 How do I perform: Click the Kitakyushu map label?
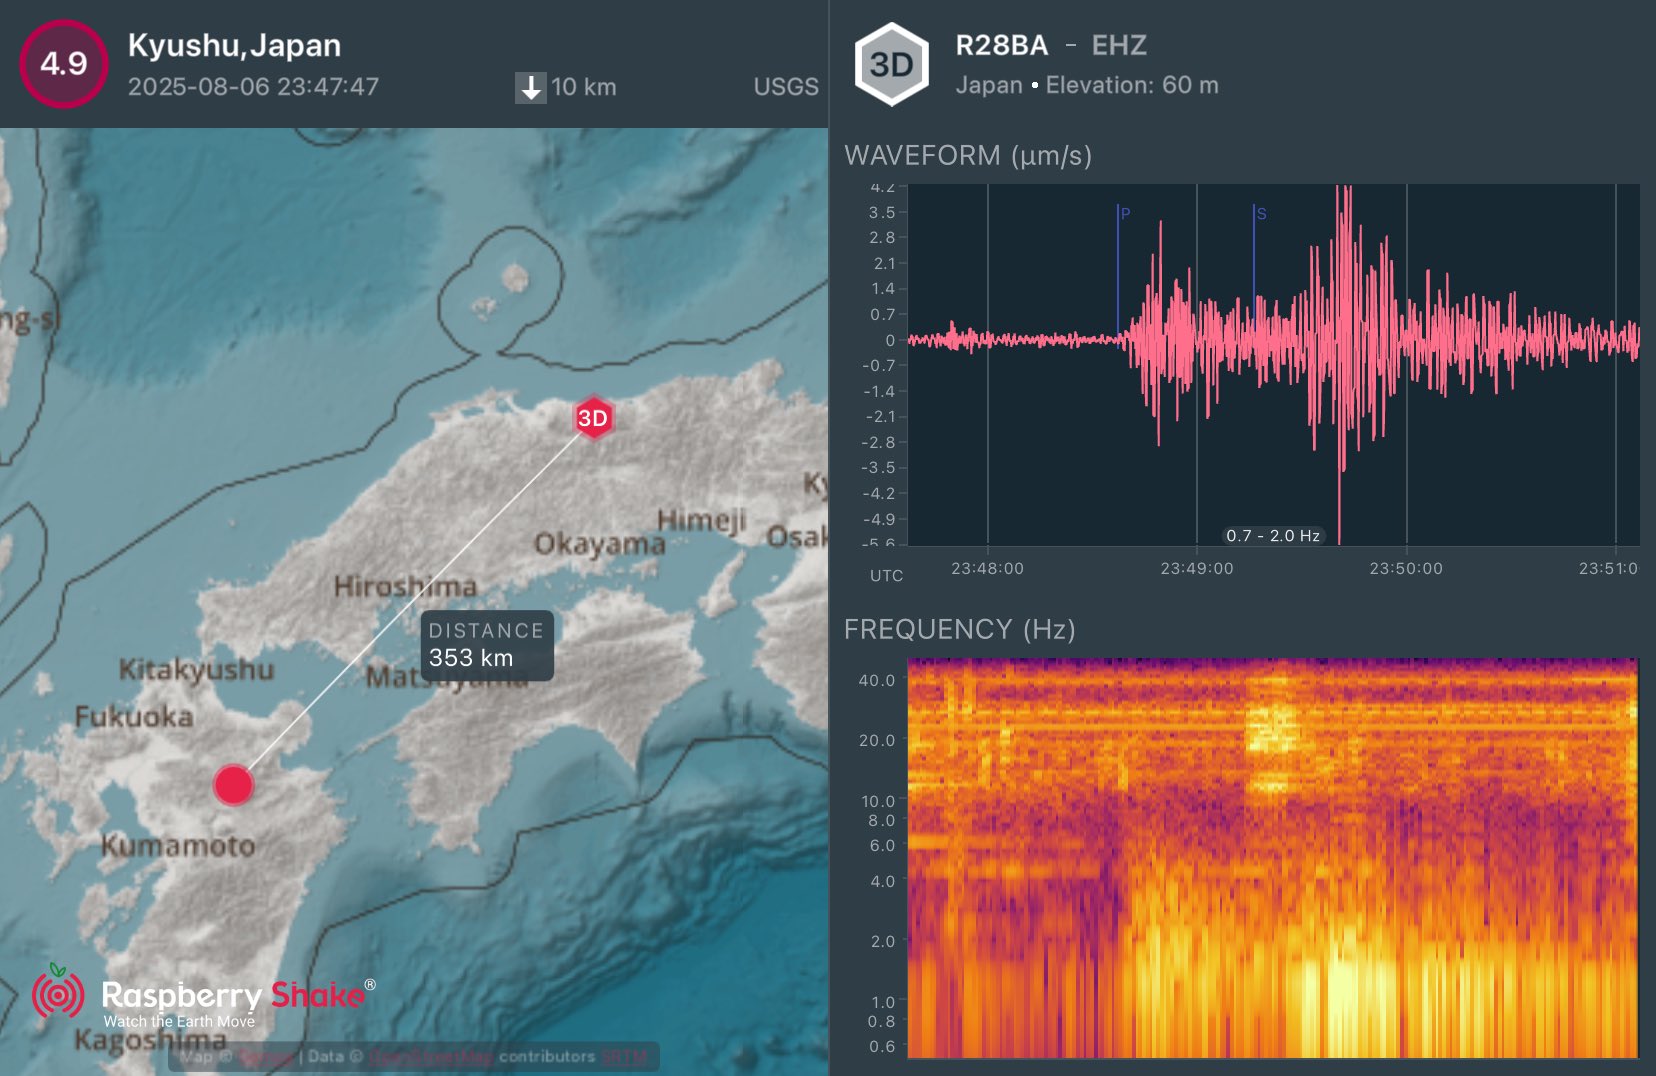[x=196, y=669]
